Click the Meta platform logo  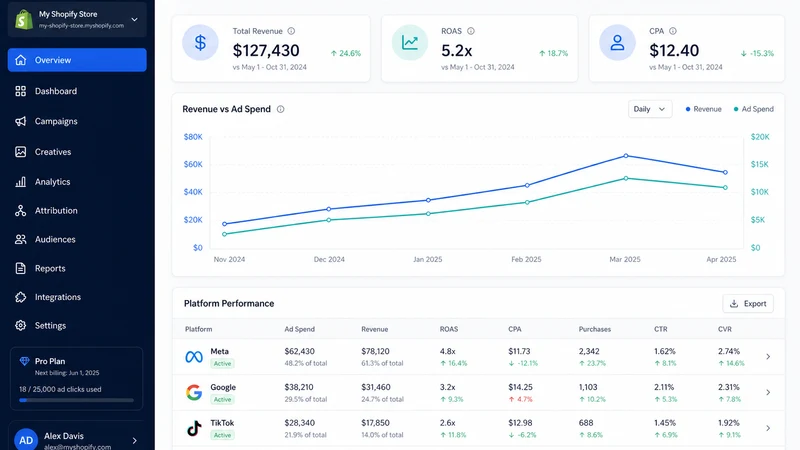pos(194,357)
